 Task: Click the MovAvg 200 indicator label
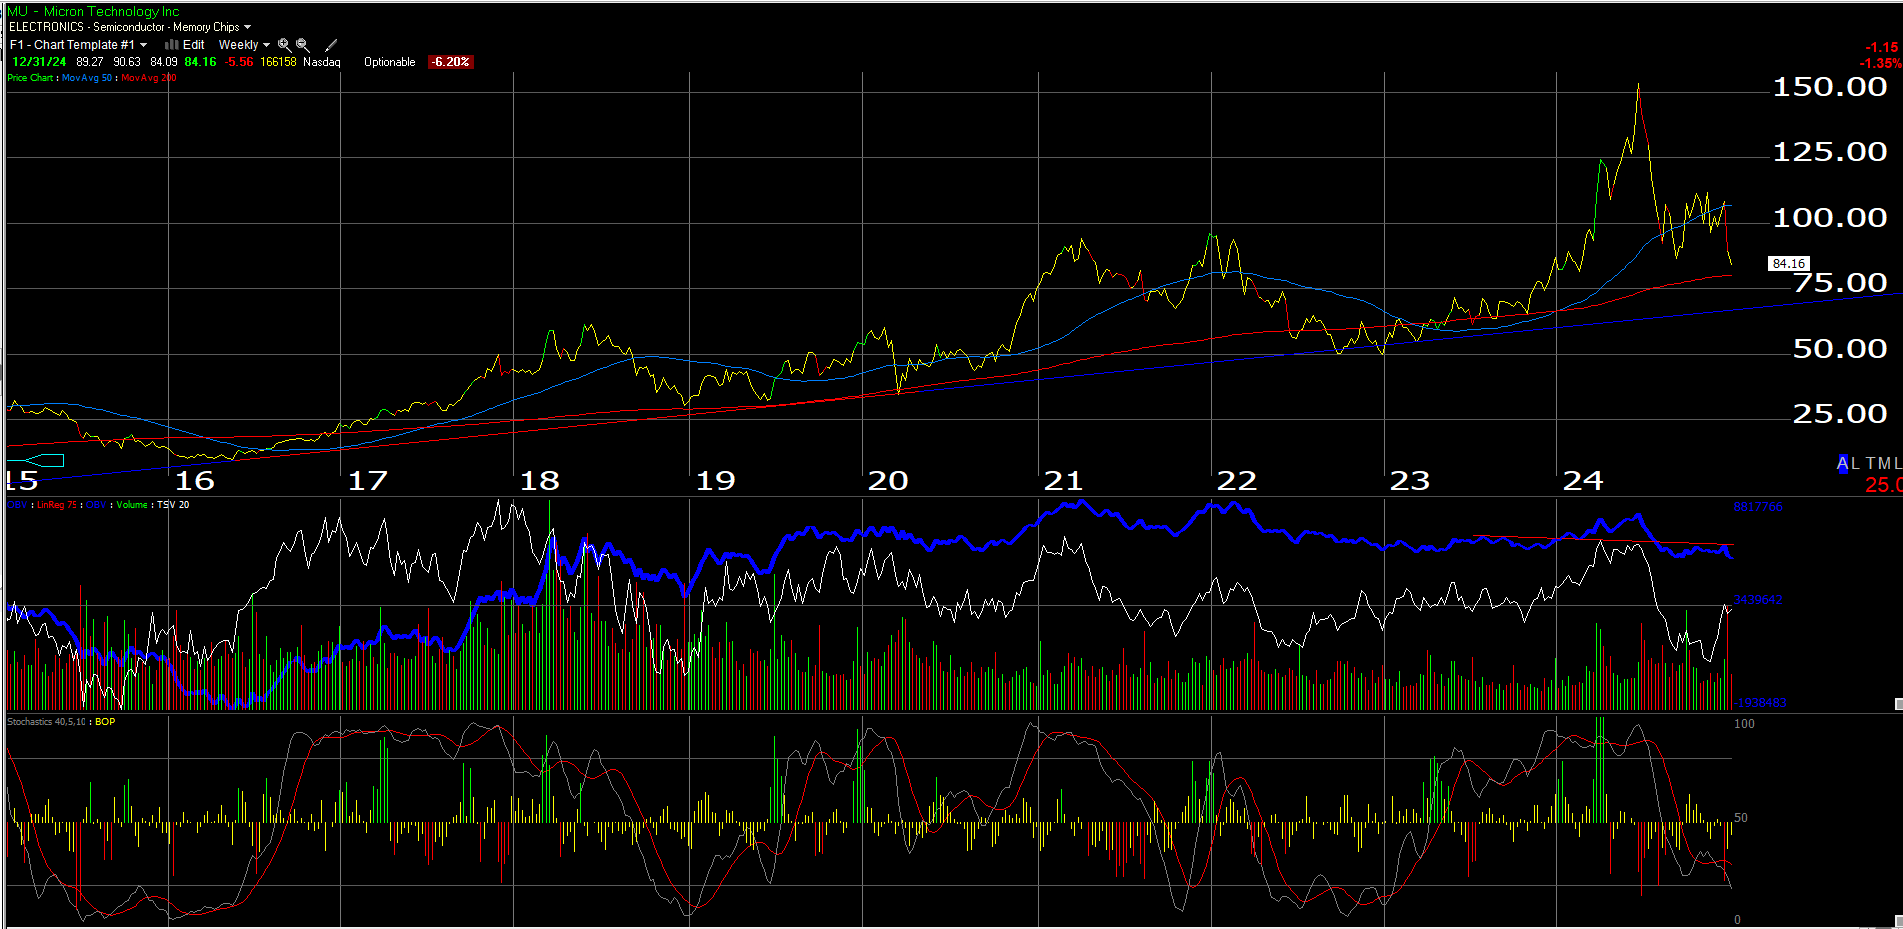pyautogui.click(x=149, y=78)
